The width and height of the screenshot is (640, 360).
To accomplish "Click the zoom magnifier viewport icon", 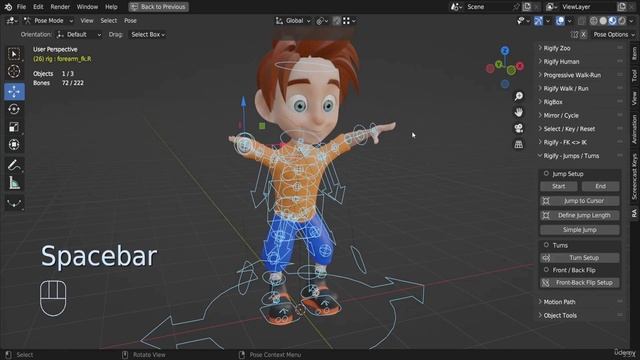I will coord(518,96).
